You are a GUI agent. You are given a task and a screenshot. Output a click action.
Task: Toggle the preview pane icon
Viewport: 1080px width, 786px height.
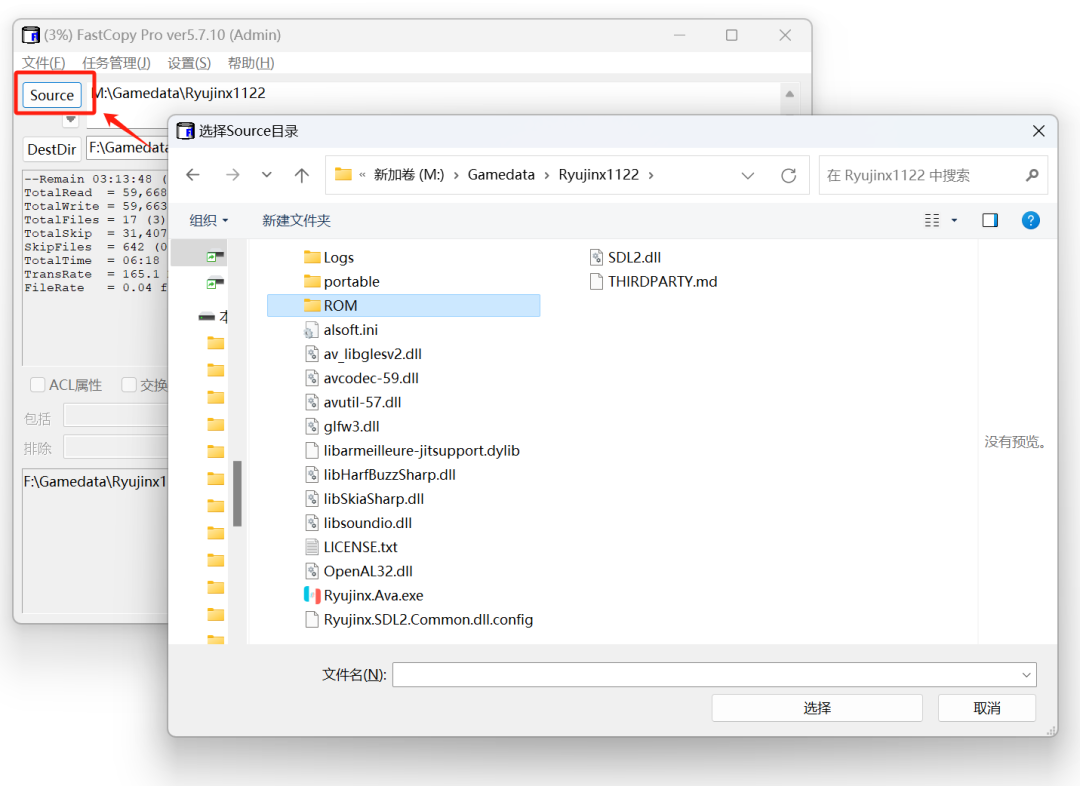click(990, 220)
